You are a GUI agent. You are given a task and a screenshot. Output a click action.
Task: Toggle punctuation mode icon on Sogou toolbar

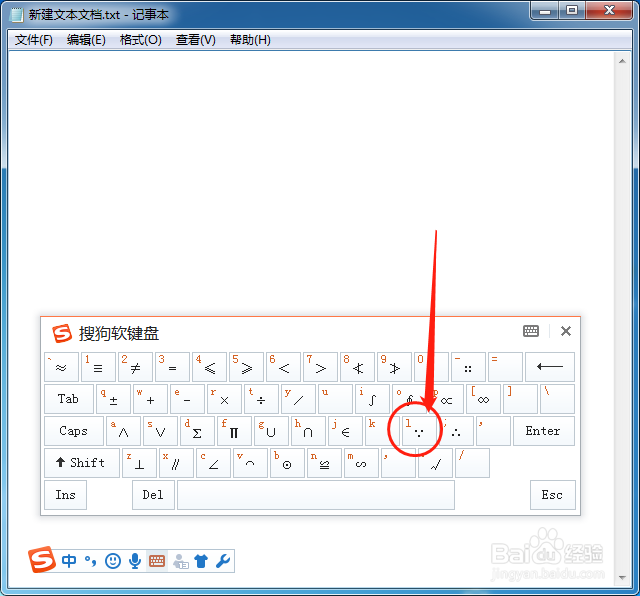coord(91,561)
